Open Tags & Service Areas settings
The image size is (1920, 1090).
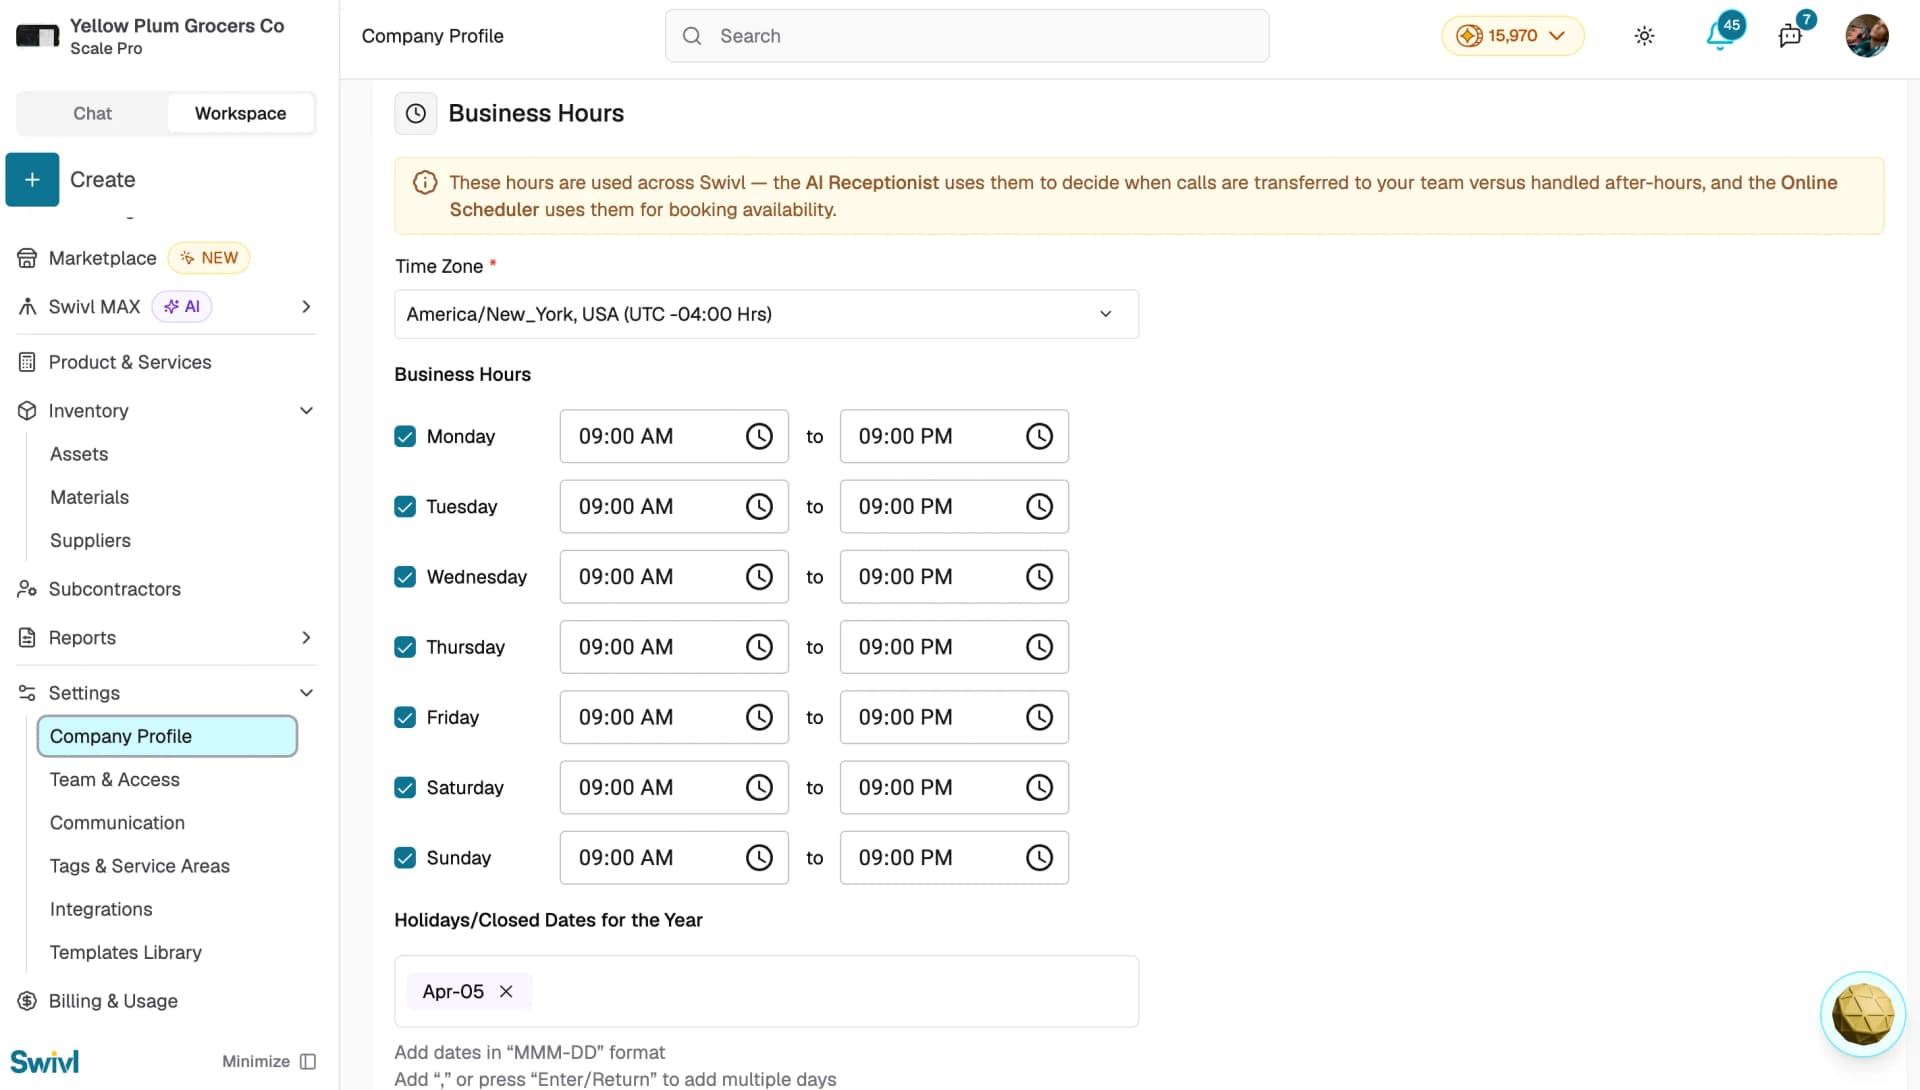tap(140, 866)
